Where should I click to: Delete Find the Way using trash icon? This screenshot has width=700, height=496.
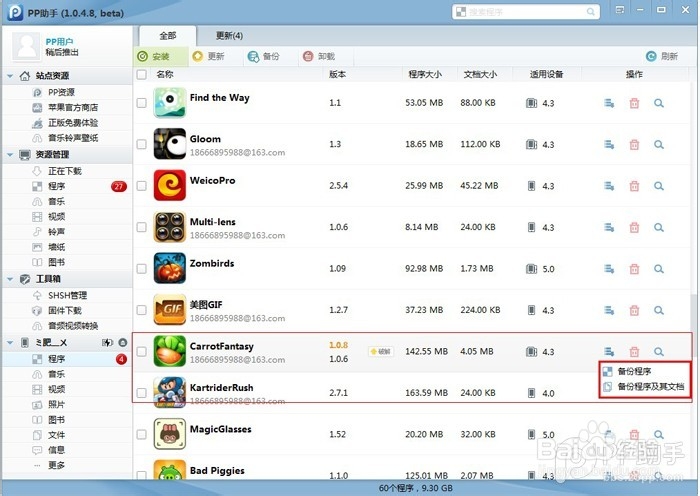634,103
